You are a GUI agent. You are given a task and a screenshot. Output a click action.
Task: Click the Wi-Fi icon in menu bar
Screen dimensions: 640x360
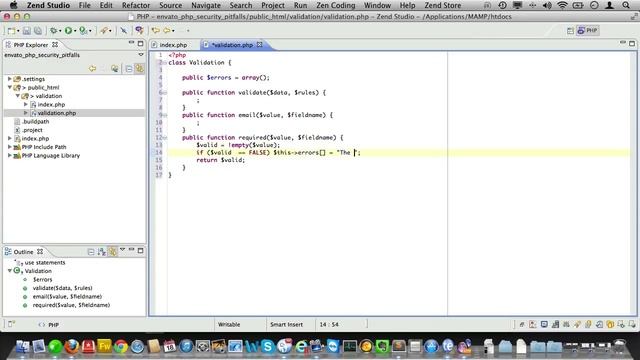coord(562,5)
